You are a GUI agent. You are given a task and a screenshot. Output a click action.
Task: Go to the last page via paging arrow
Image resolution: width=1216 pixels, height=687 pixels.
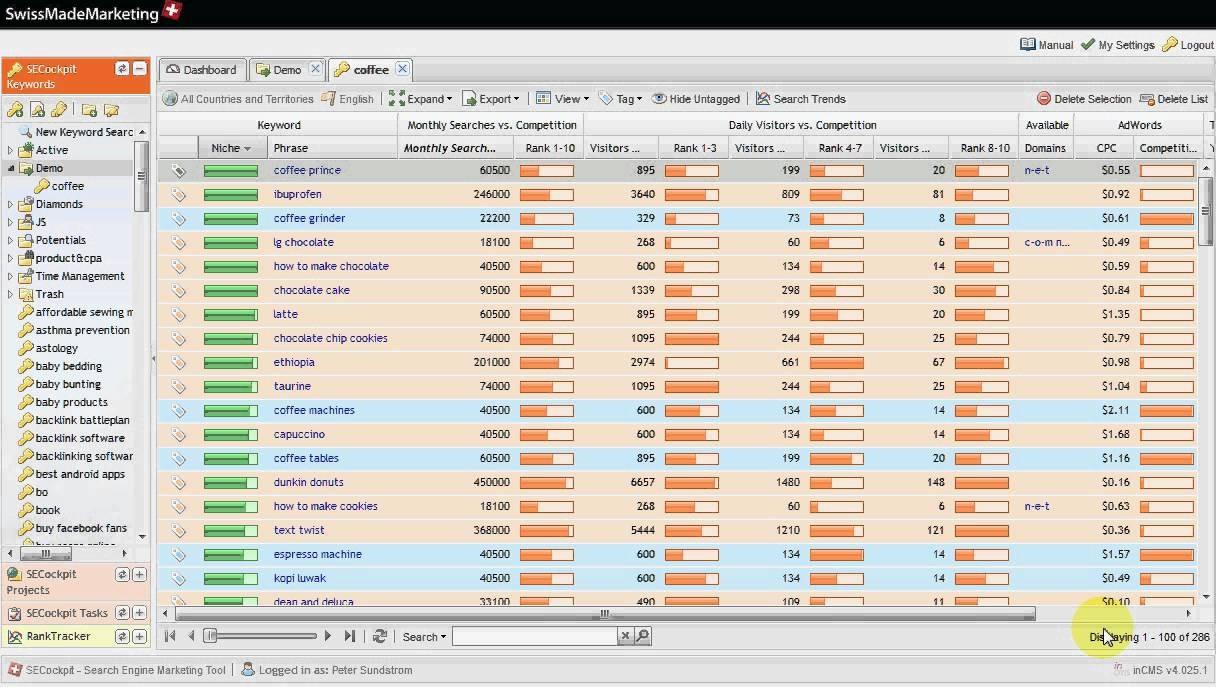(x=349, y=636)
